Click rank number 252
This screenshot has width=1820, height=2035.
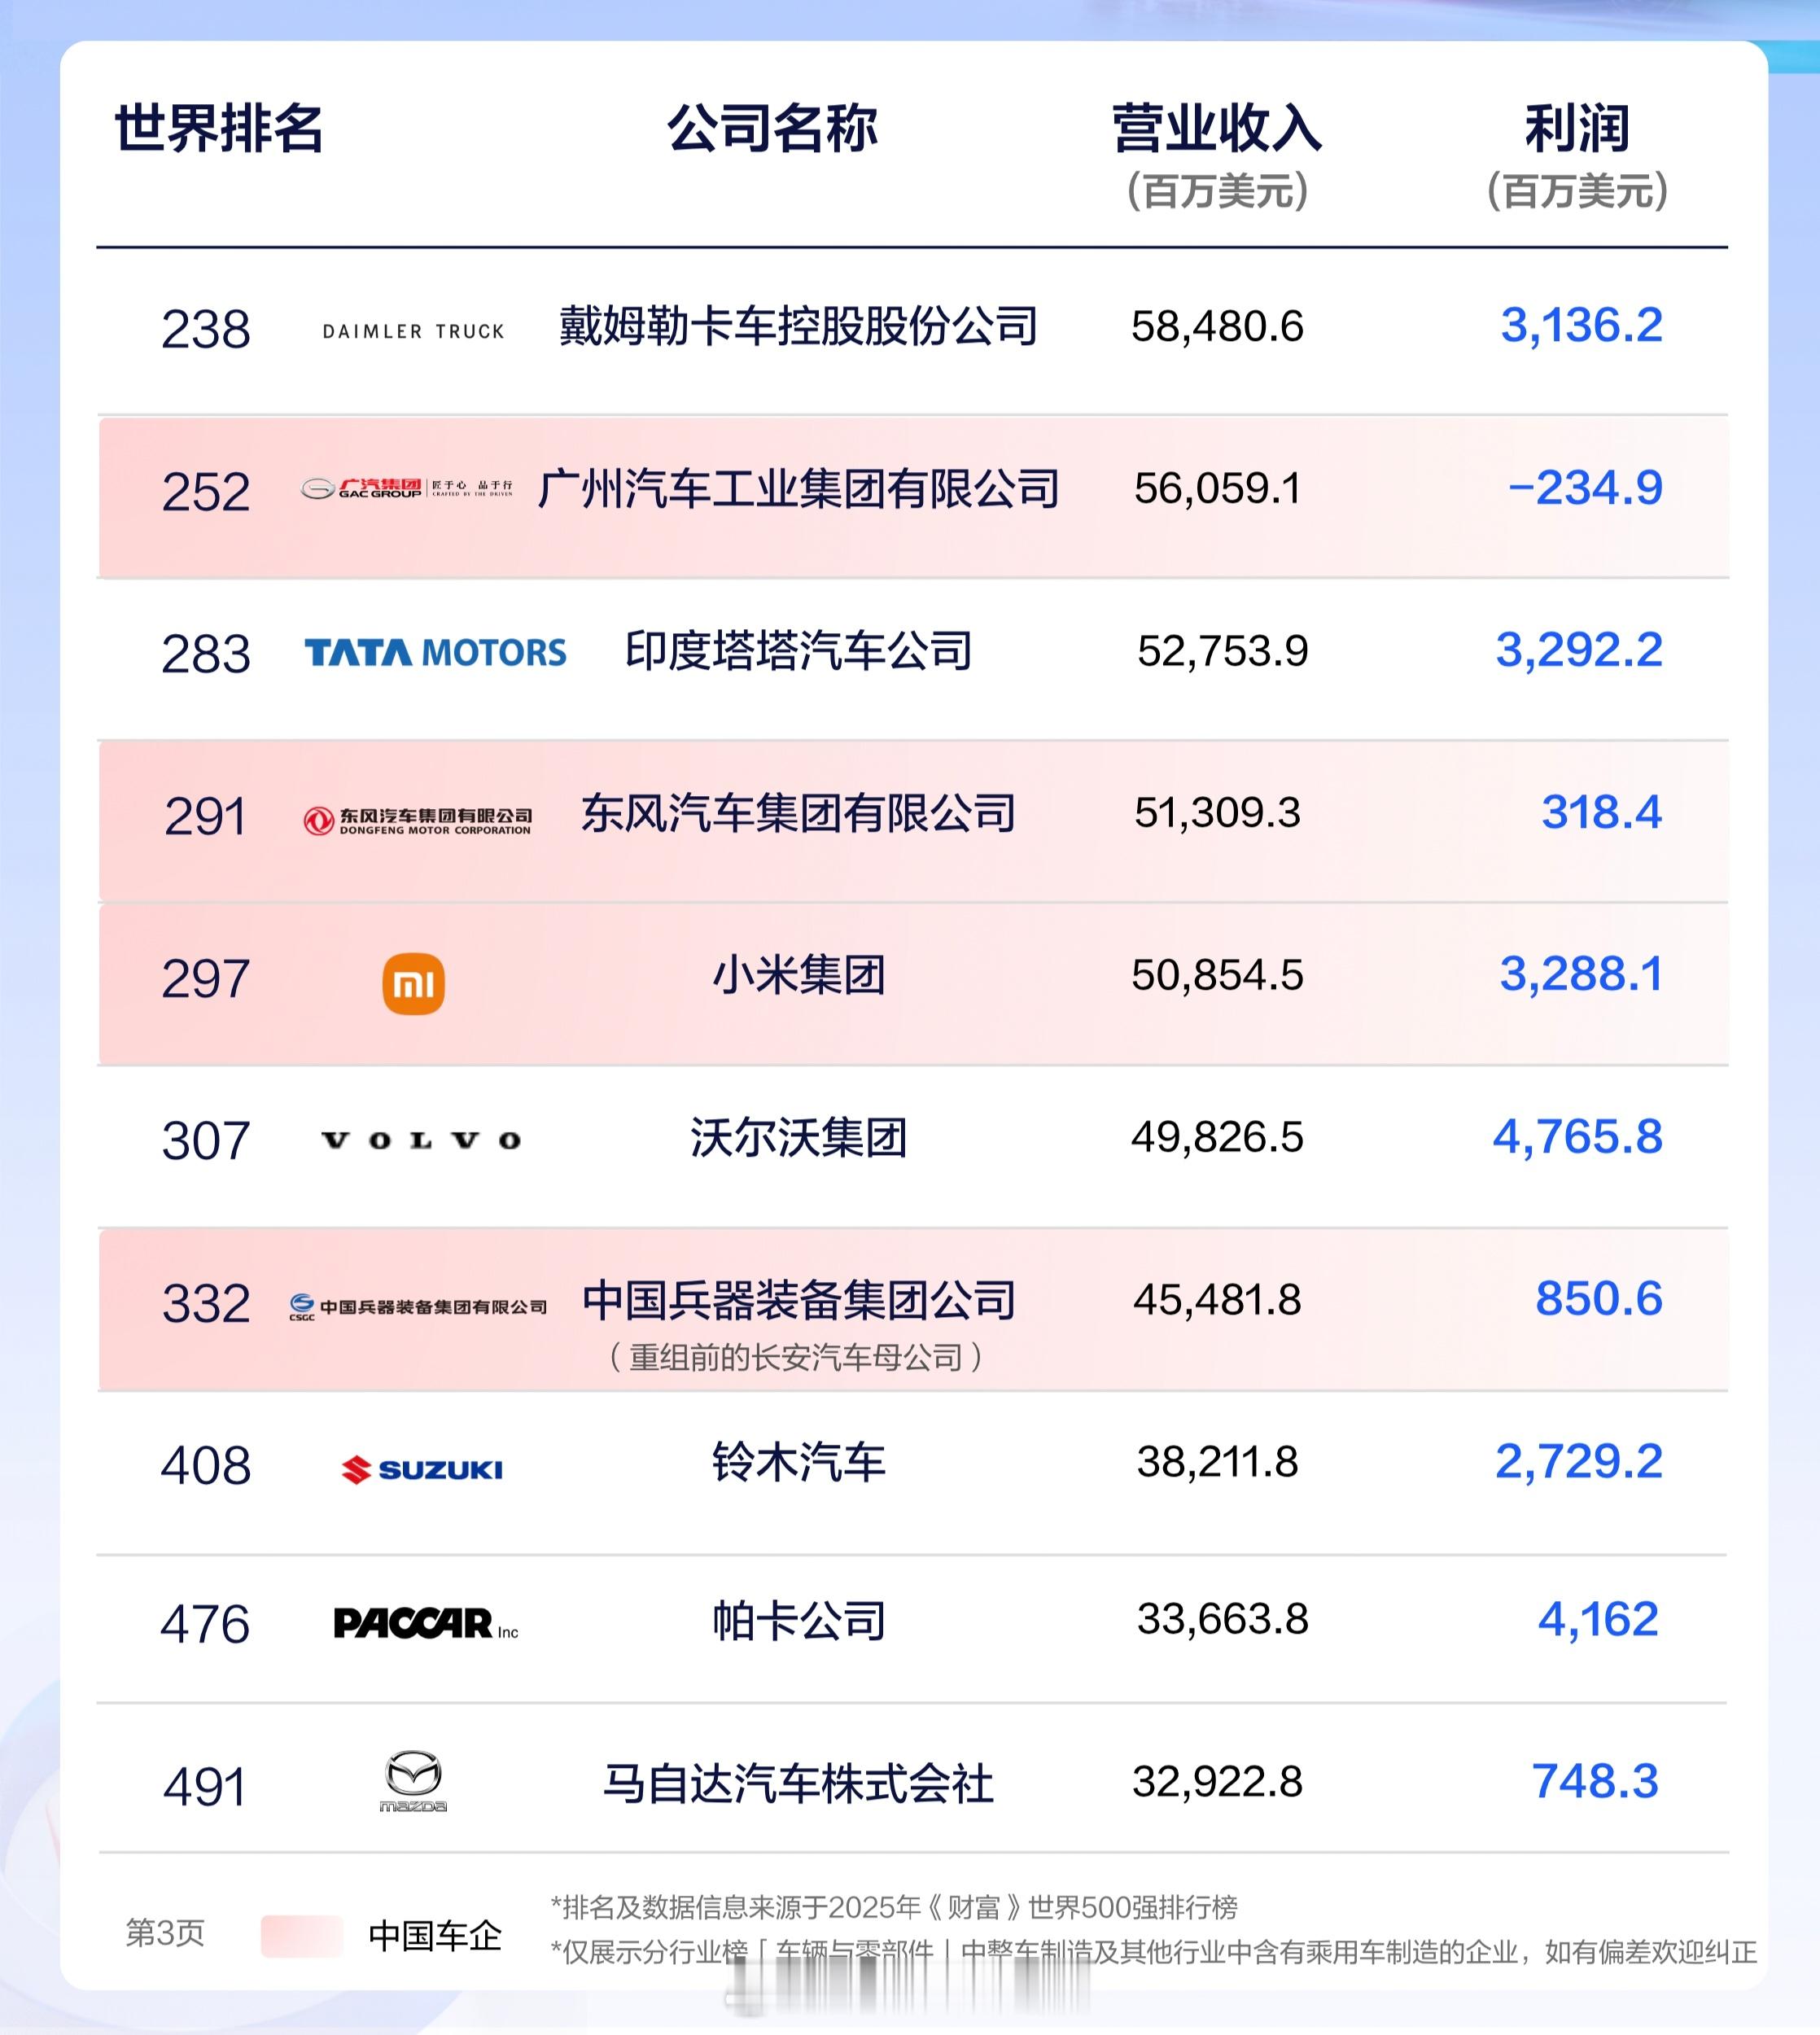coord(206,492)
